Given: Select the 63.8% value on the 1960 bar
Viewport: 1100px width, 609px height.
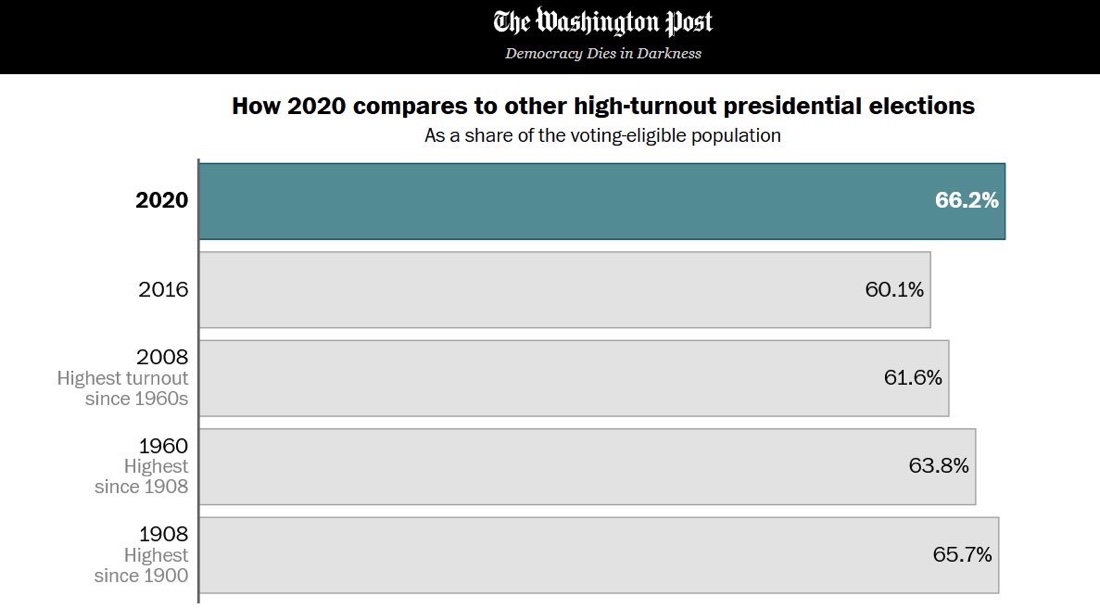Looking at the screenshot, I should click(939, 466).
